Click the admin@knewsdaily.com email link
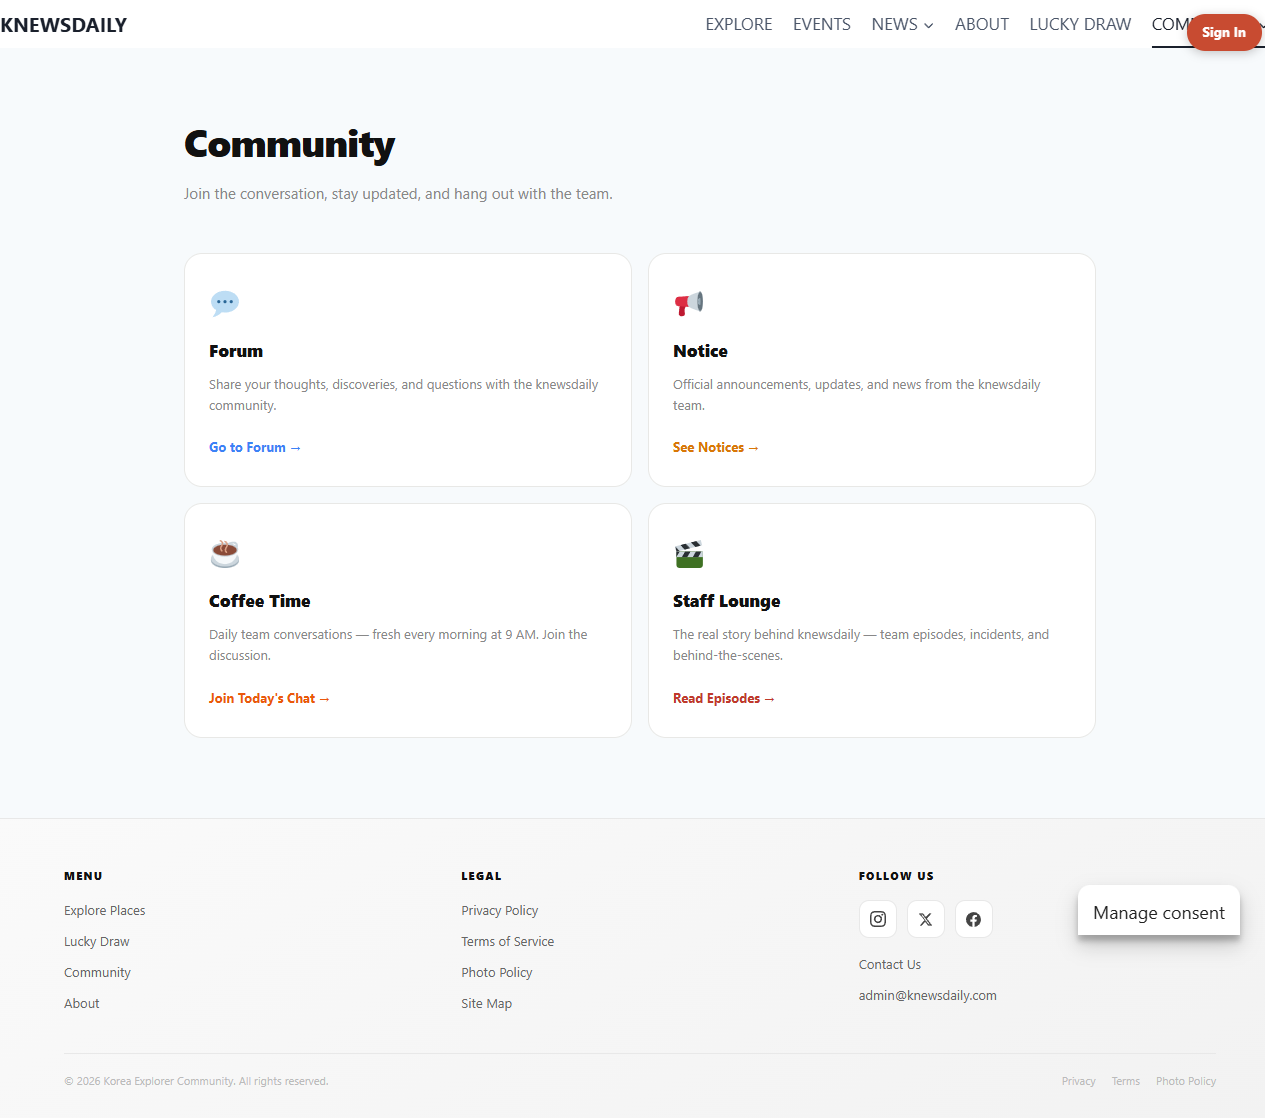Image resolution: width=1265 pixels, height=1118 pixels. coord(927,995)
